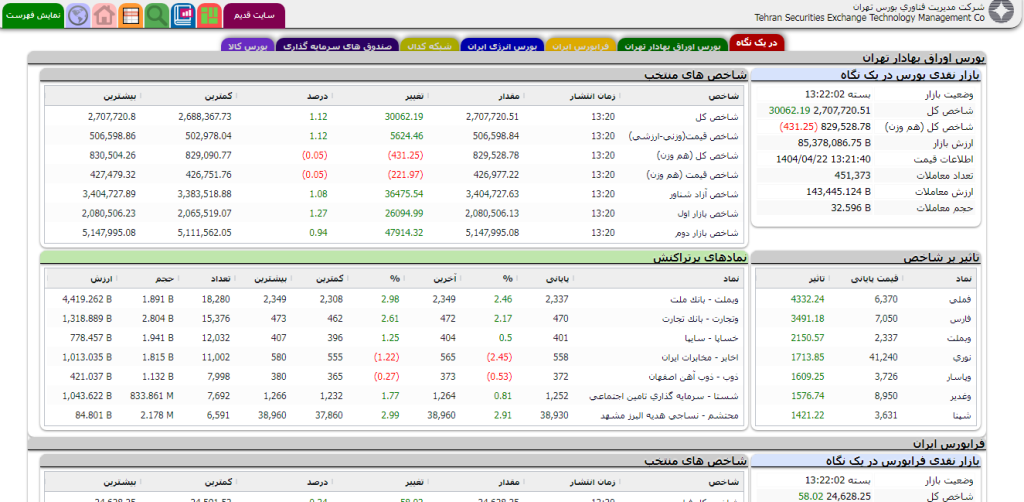
Task: Click the value 4,419.262 B in ارزش column
Action: (x=88, y=299)
